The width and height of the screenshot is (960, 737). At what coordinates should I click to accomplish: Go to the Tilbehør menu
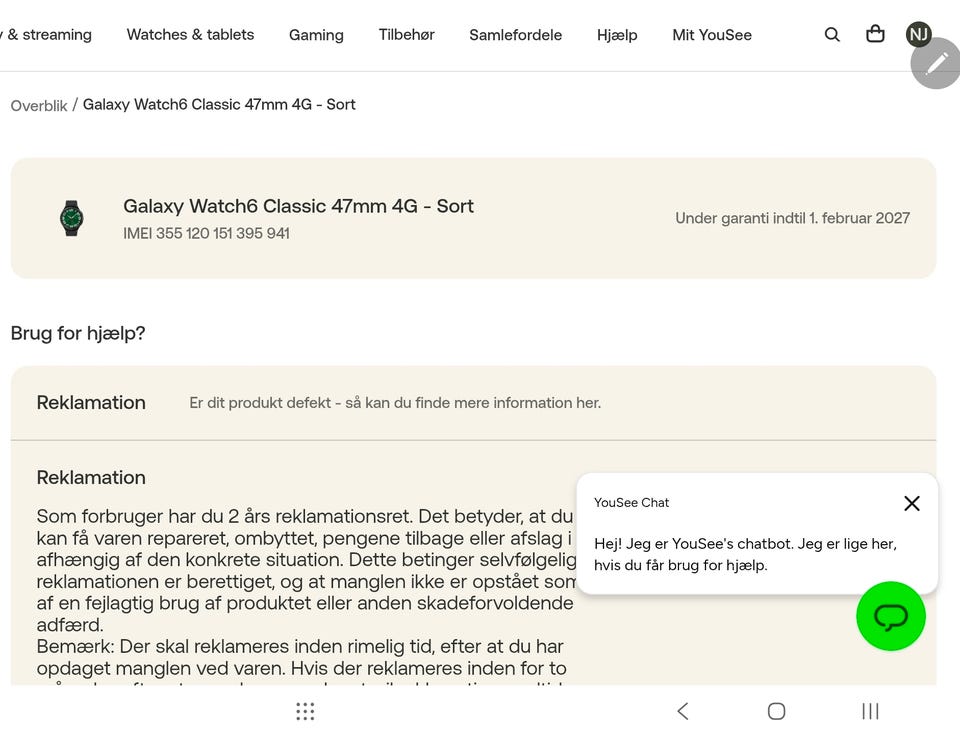[406, 35]
